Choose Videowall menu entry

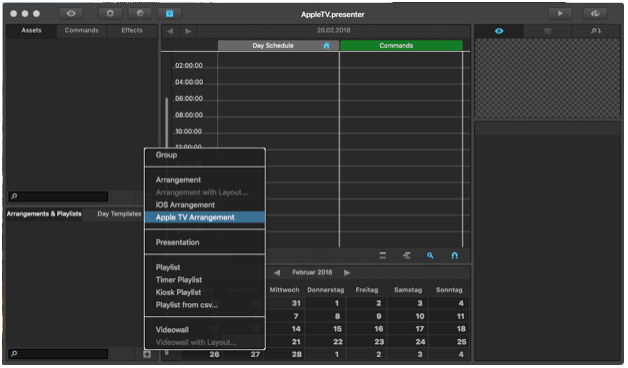coord(205,330)
